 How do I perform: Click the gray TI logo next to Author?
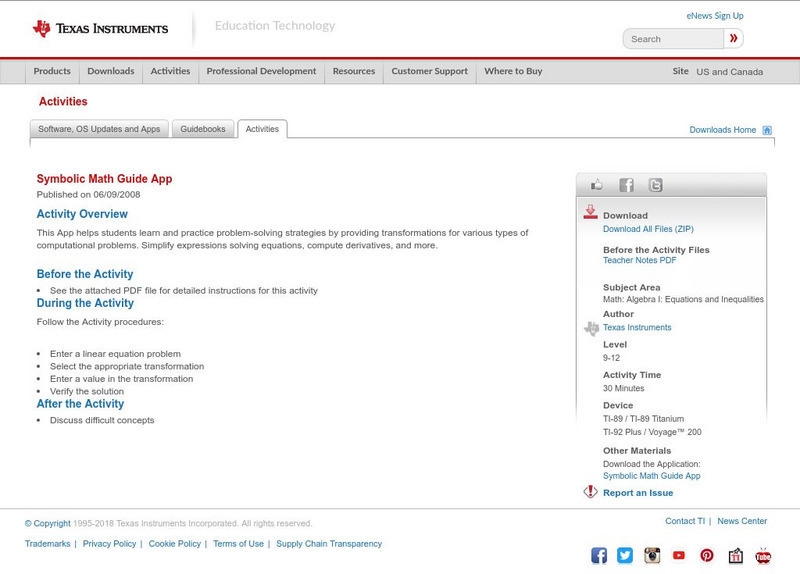[591, 328]
